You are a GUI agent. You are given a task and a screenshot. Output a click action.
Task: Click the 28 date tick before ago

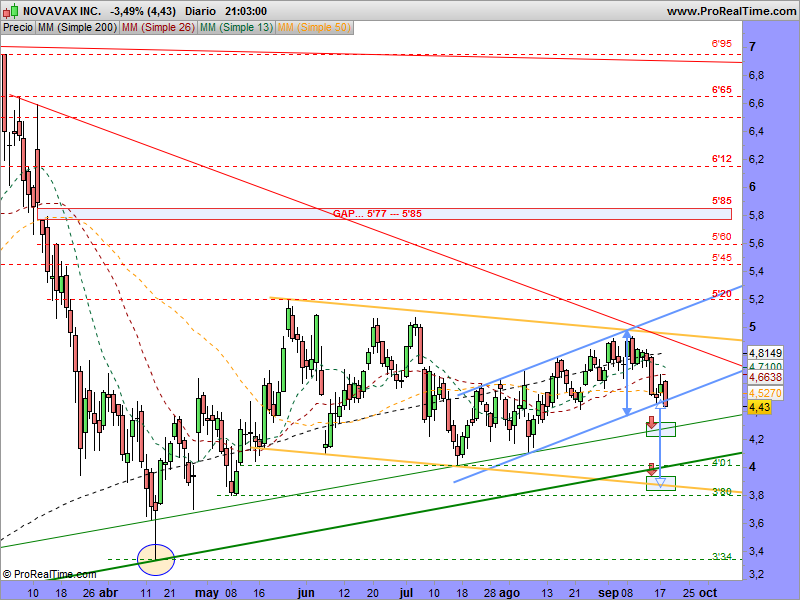pyautogui.click(x=490, y=593)
